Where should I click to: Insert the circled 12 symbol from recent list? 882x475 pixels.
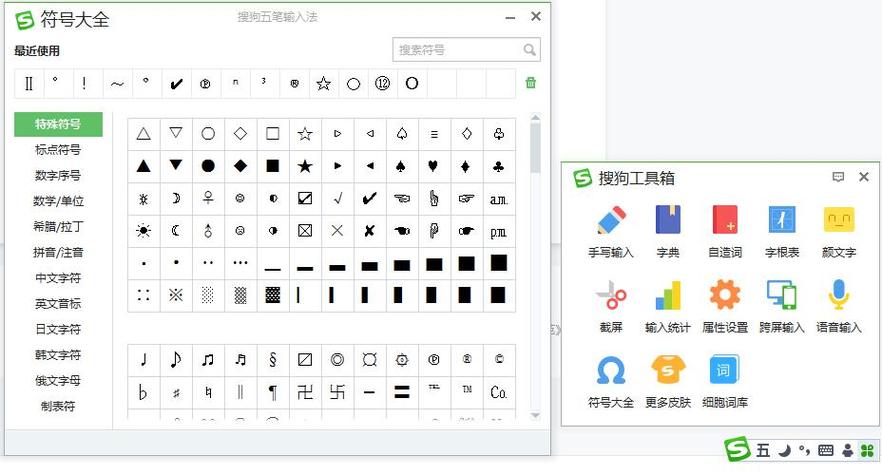point(382,83)
